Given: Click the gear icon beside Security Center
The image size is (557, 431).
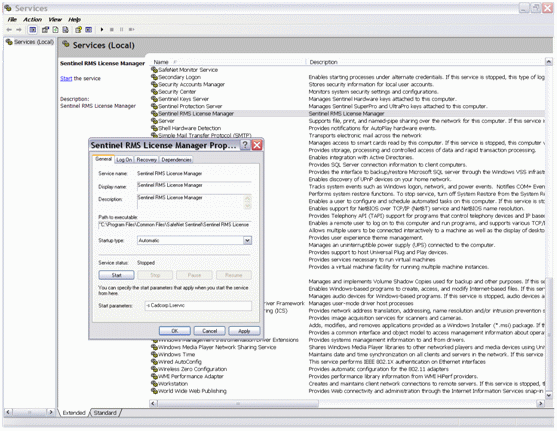Looking at the screenshot, I should pyautogui.click(x=154, y=92).
